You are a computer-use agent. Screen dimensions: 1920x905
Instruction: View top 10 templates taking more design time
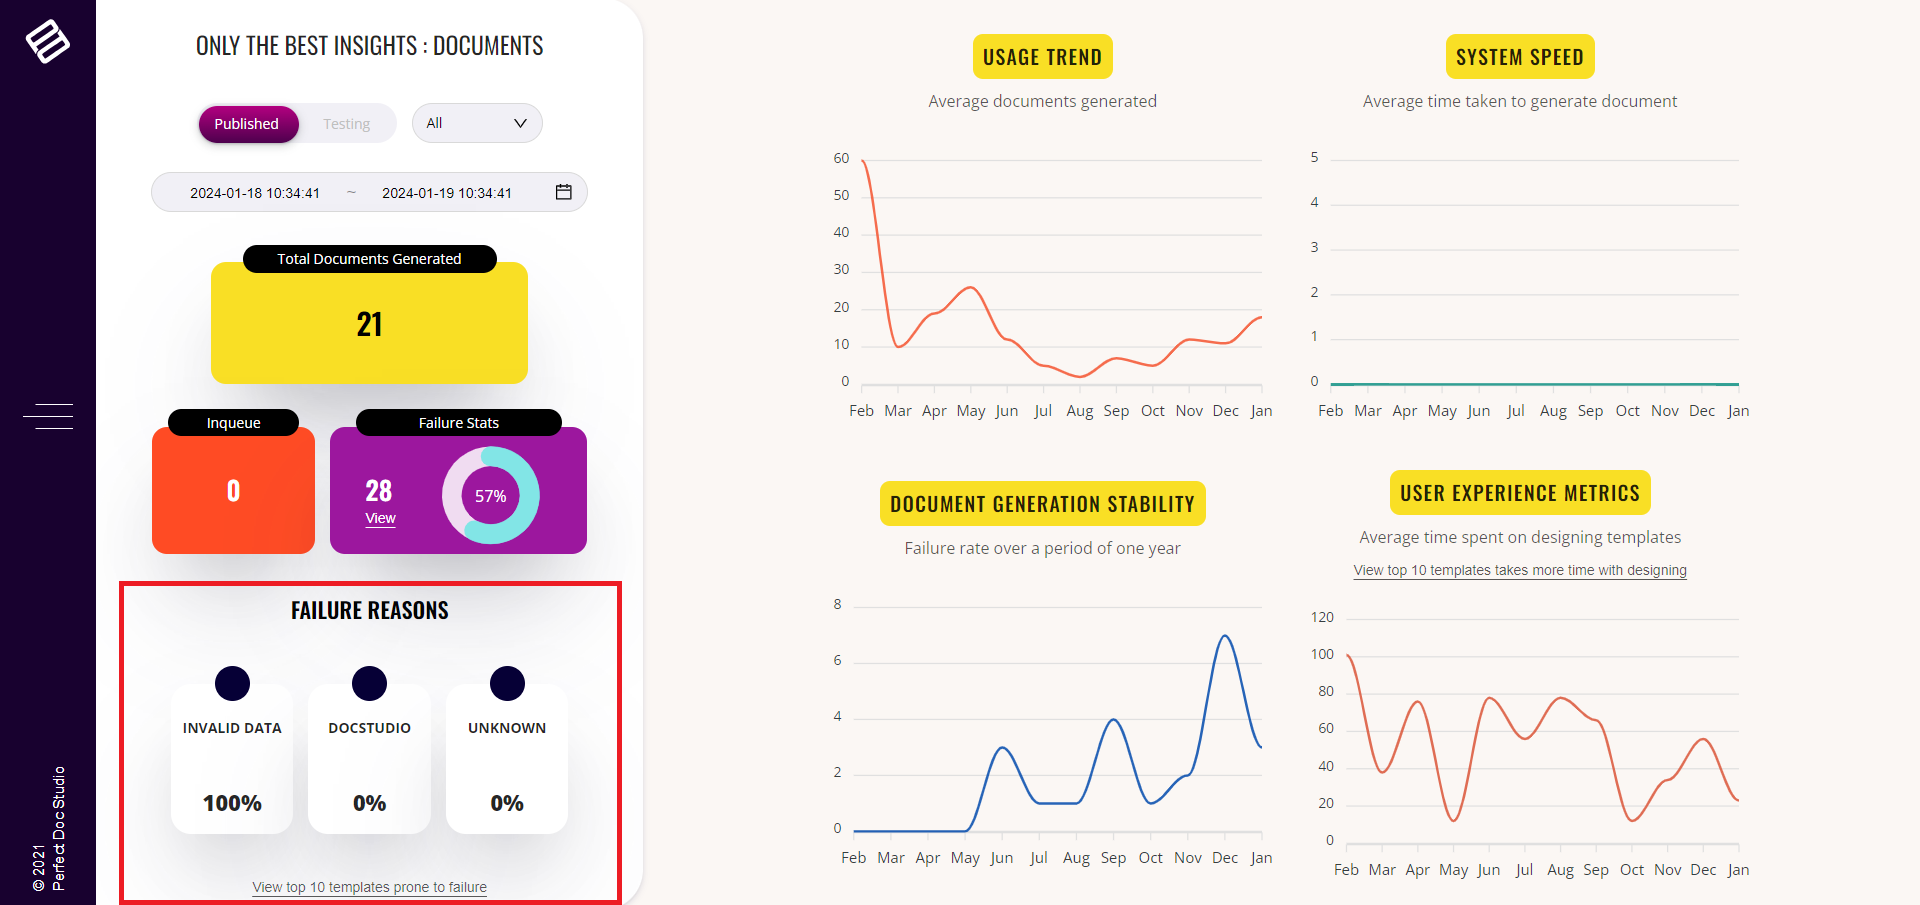[1520, 570]
